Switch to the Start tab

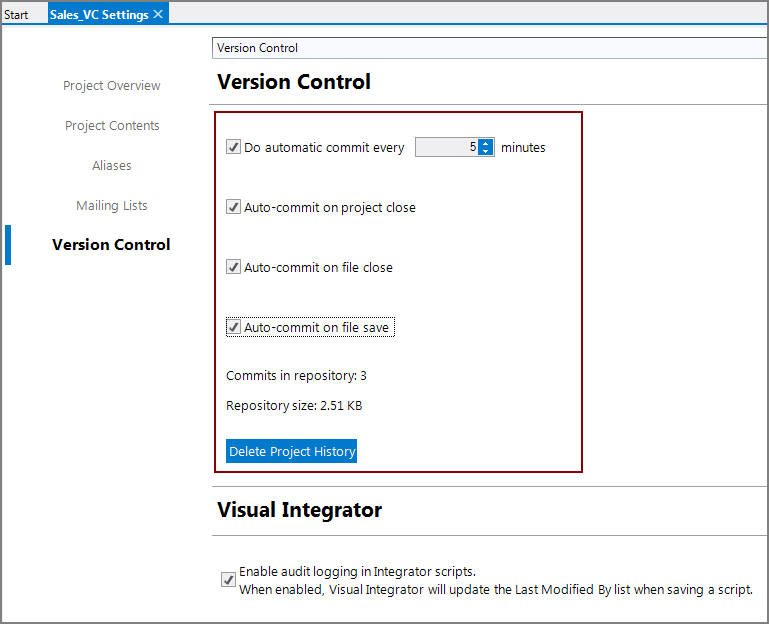click(16, 15)
